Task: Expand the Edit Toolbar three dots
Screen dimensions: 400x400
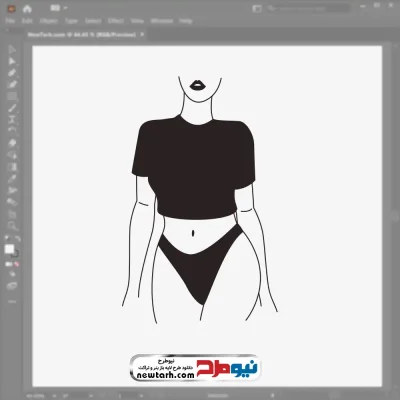Action: click(x=12, y=302)
